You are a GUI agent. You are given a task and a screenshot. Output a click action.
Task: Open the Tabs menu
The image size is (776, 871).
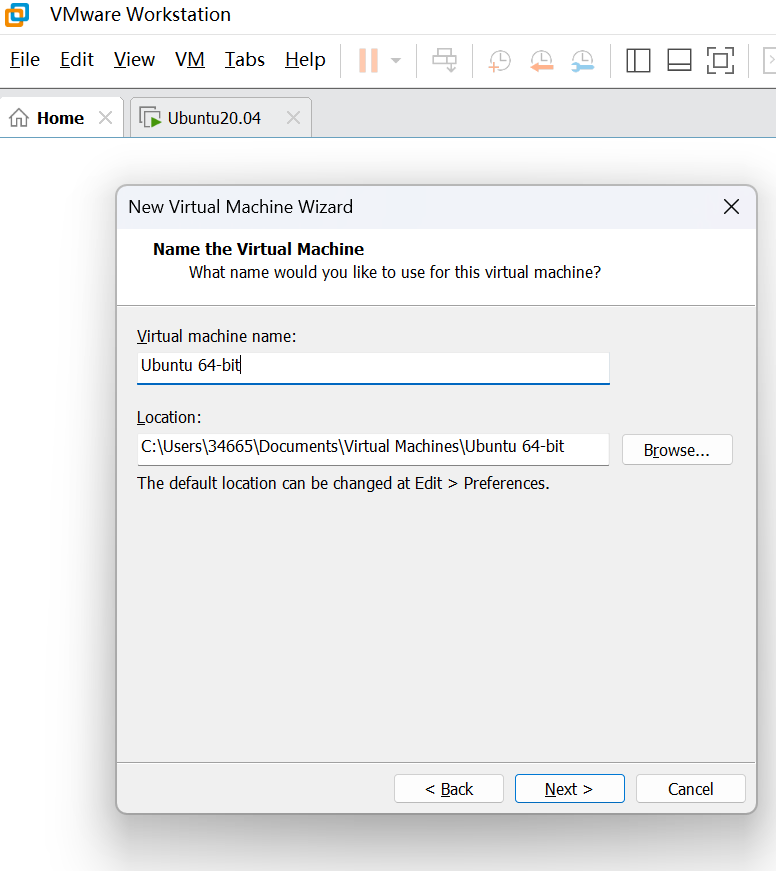coord(244,60)
